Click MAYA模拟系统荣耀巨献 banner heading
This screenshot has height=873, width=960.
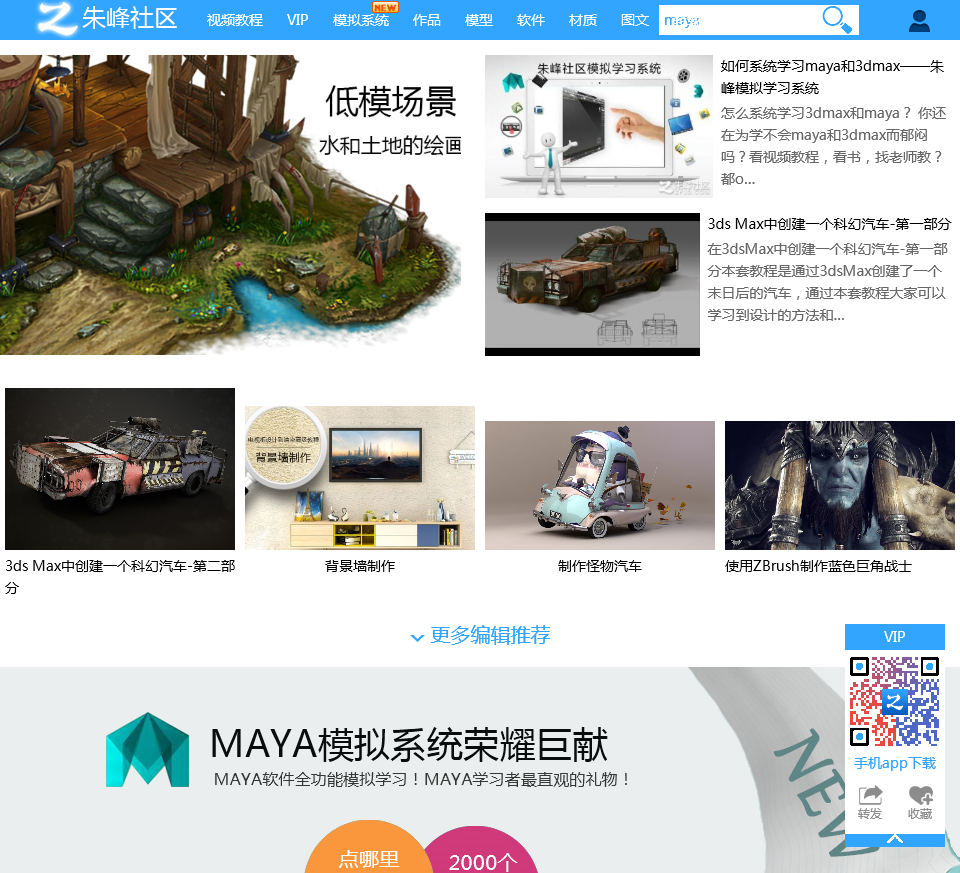tap(409, 744)
